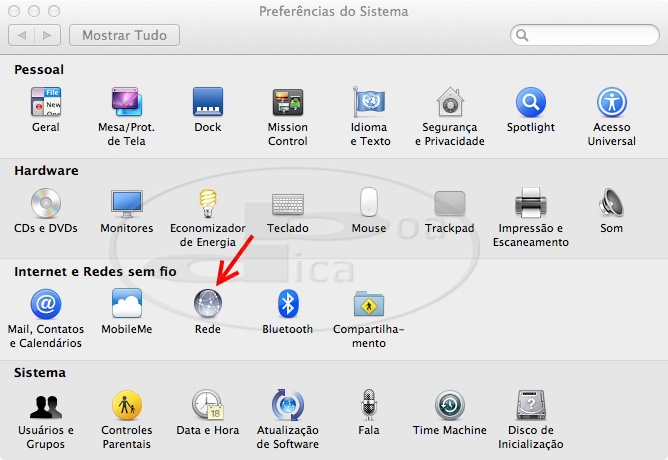Viewport: 668px width, 460px height.
Task: Open Spotlight preferences
Action: point(531,102)
